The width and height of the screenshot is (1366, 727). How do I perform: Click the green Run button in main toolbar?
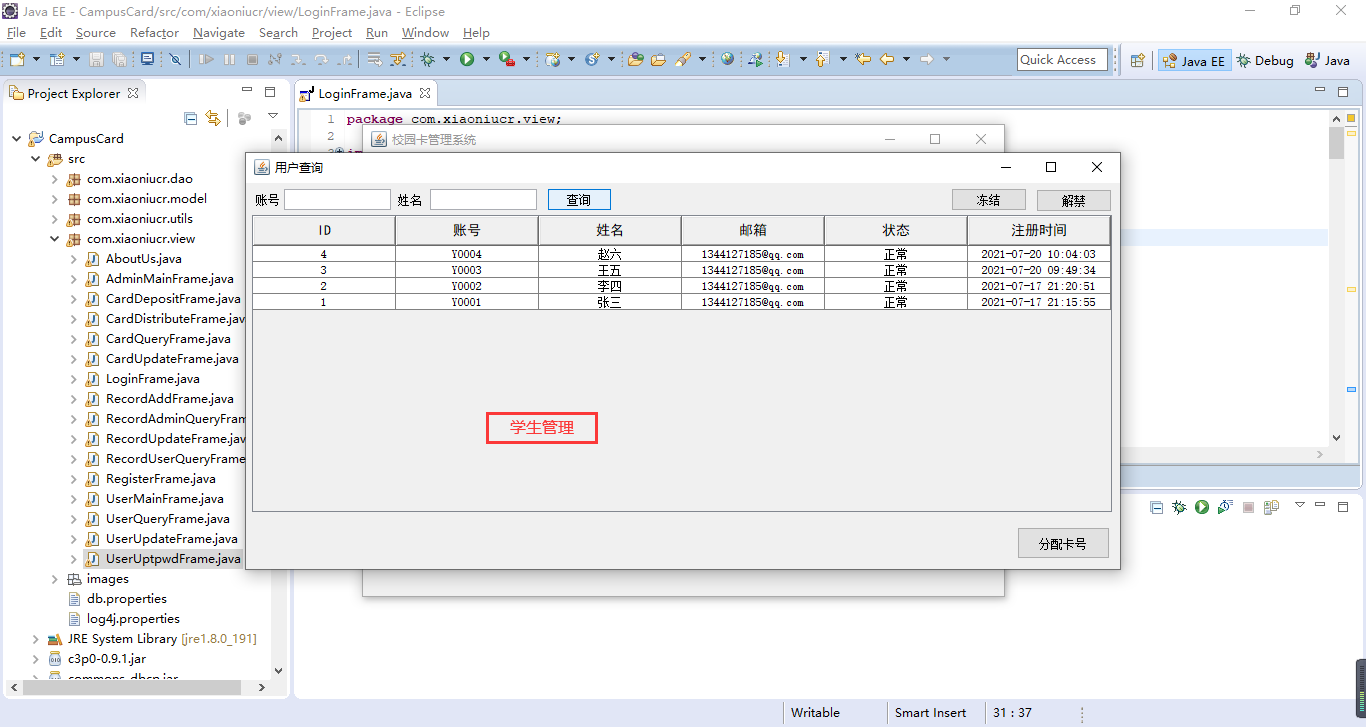tap(466, 60)
